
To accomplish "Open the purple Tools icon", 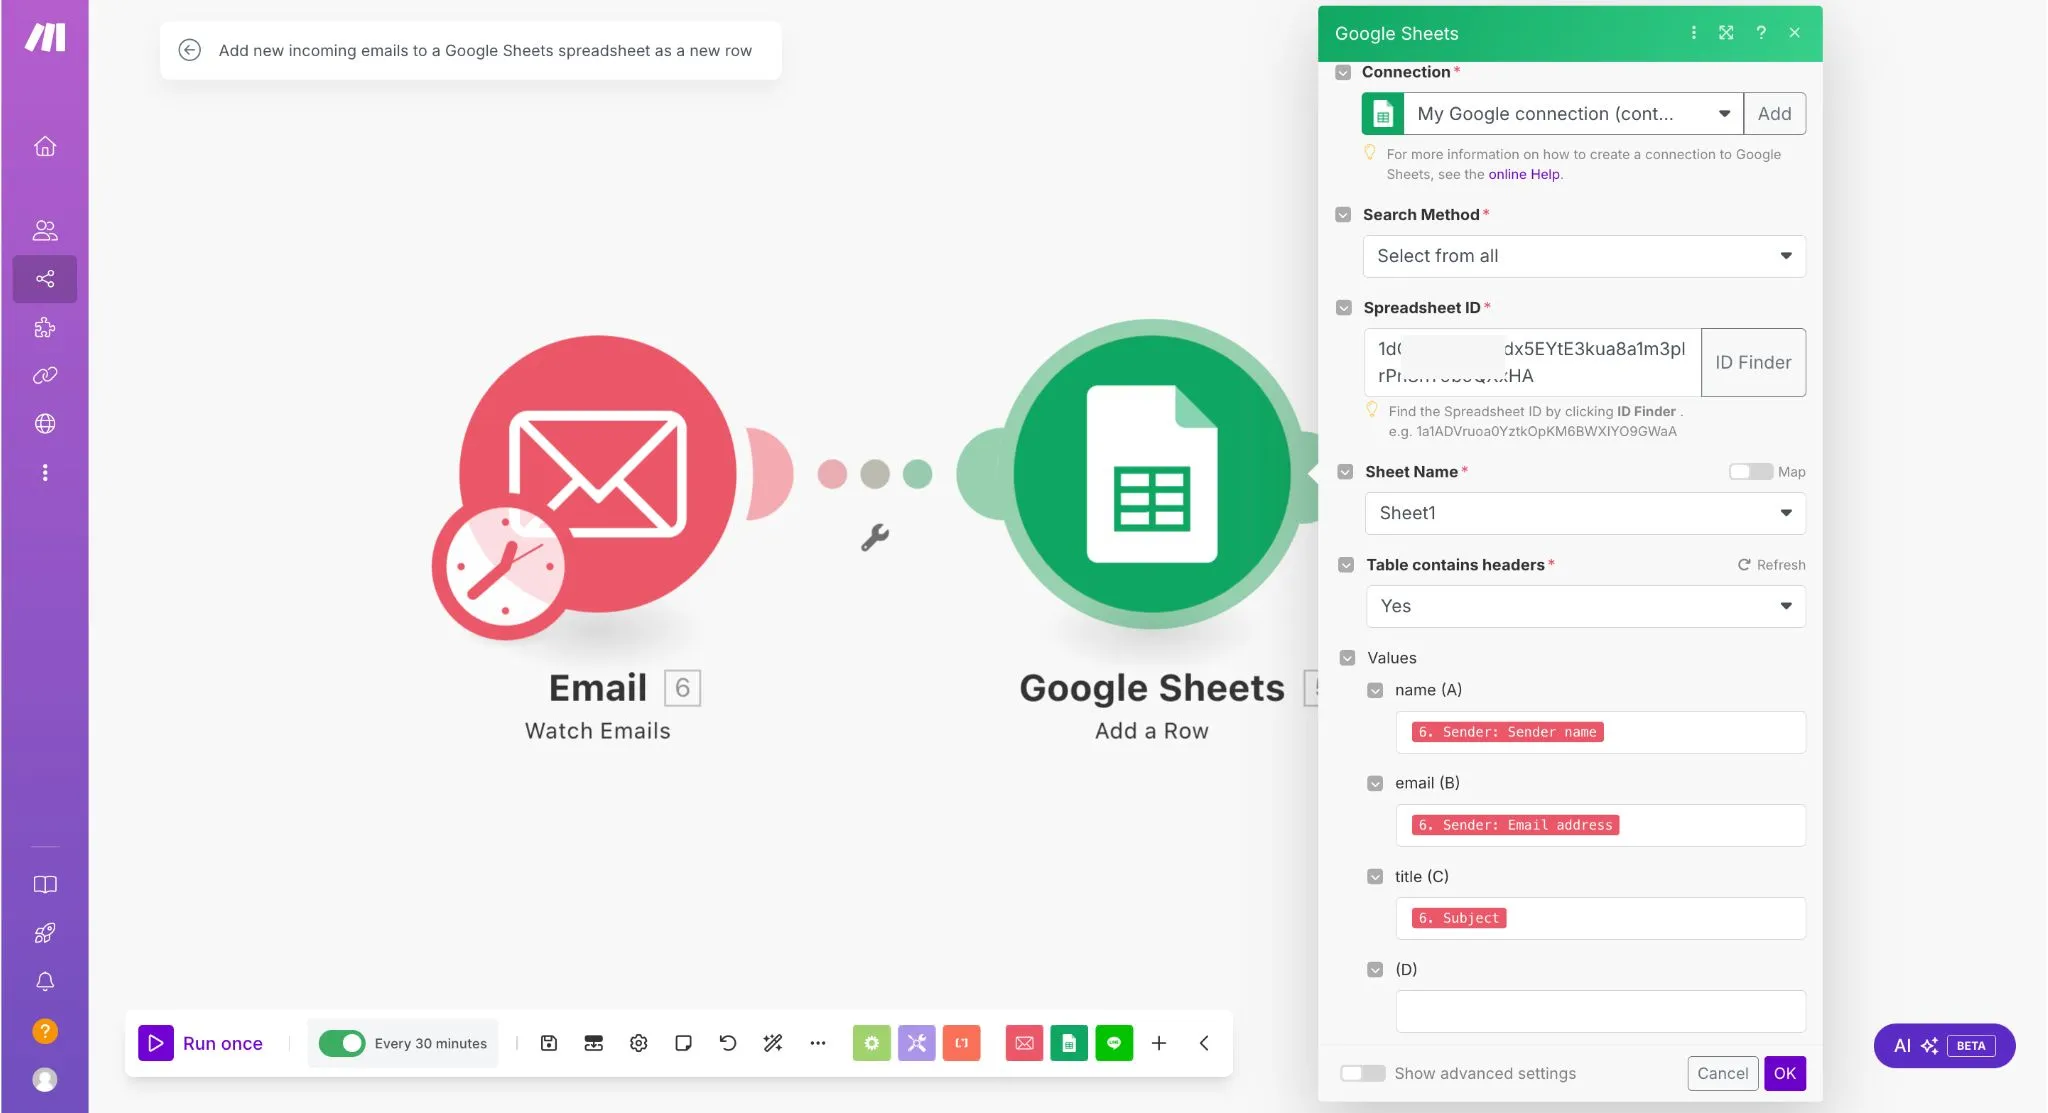I will point(917,1043).
